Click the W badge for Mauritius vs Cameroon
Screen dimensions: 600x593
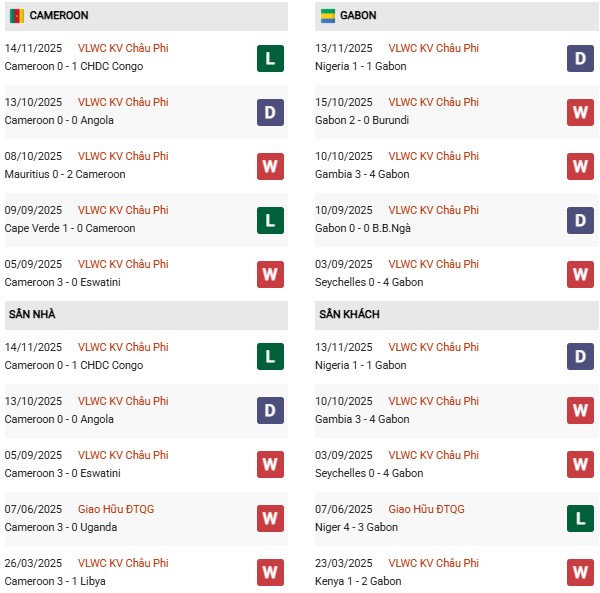(269, 167)
